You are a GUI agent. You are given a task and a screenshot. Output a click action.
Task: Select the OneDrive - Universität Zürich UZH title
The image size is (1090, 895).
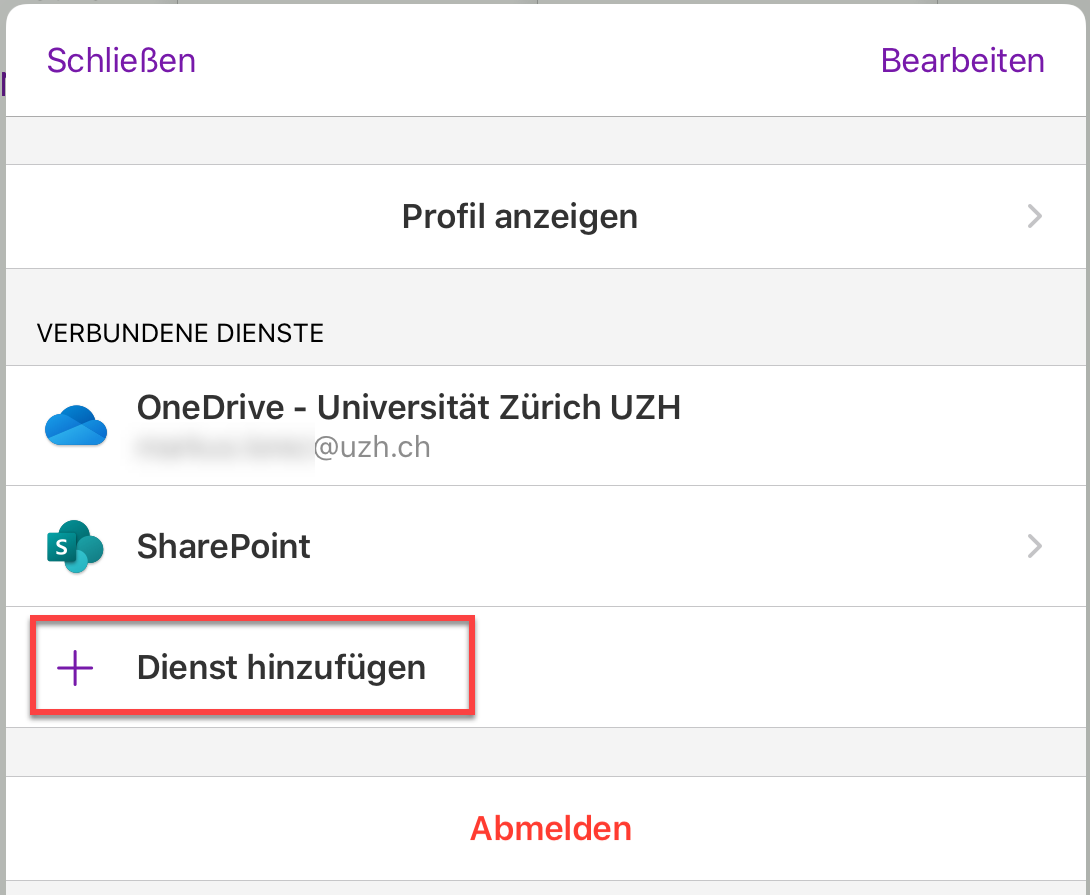pyautogui.click(x=408, y=407)
